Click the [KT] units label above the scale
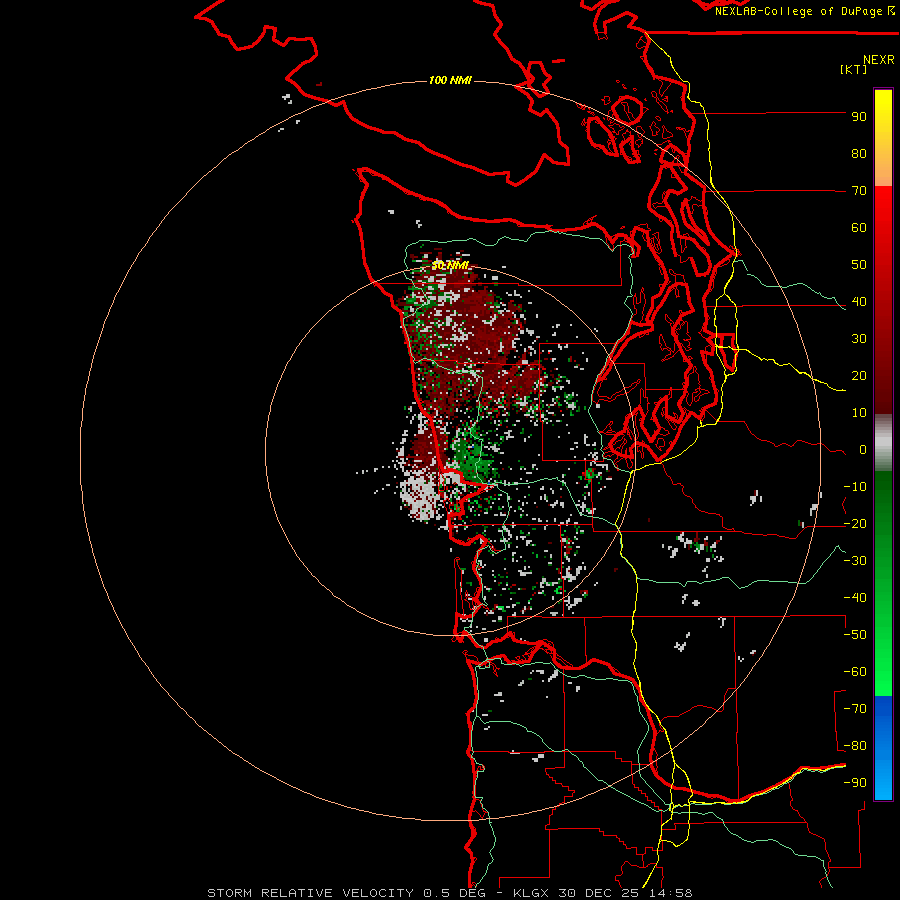 click(854, 69)
